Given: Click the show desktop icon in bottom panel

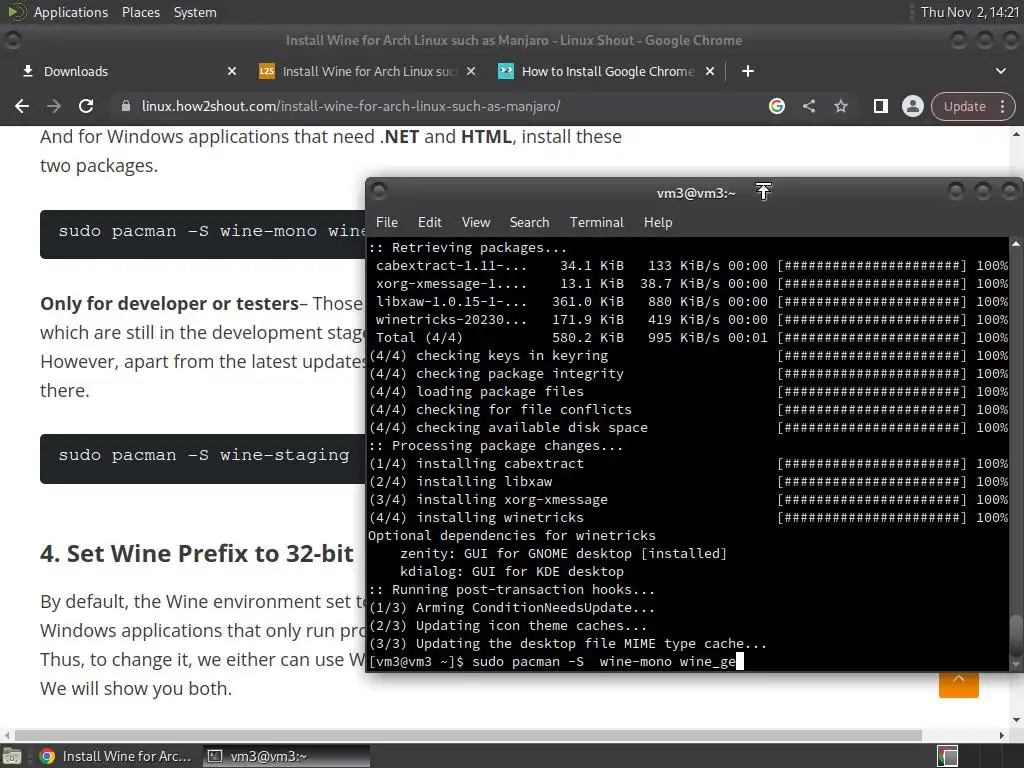Looking at the screenshot, I should pos(12,756).
